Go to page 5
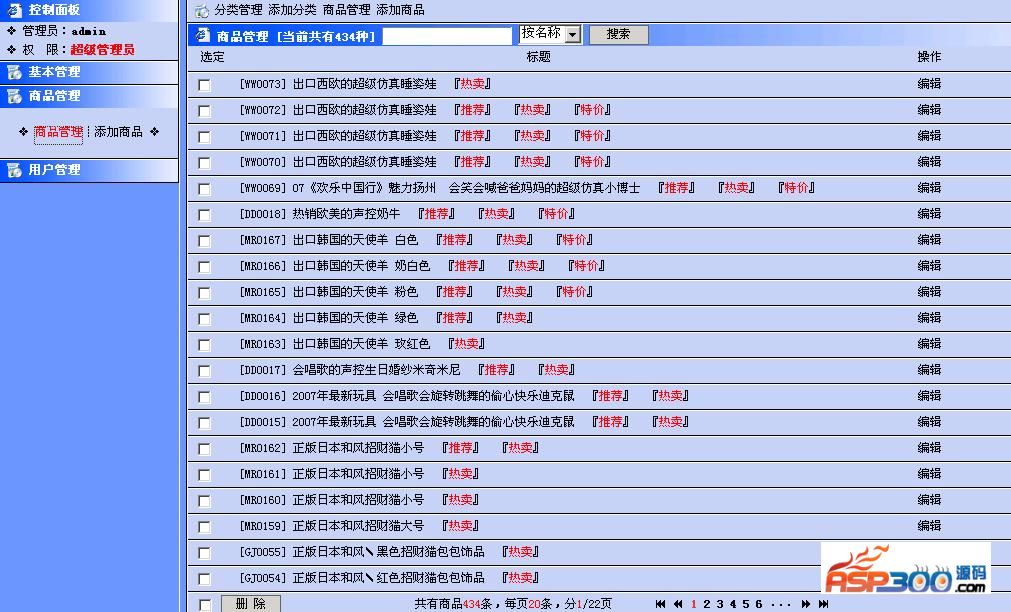Viewport: 1011px width, 612px height. point(745,604)
